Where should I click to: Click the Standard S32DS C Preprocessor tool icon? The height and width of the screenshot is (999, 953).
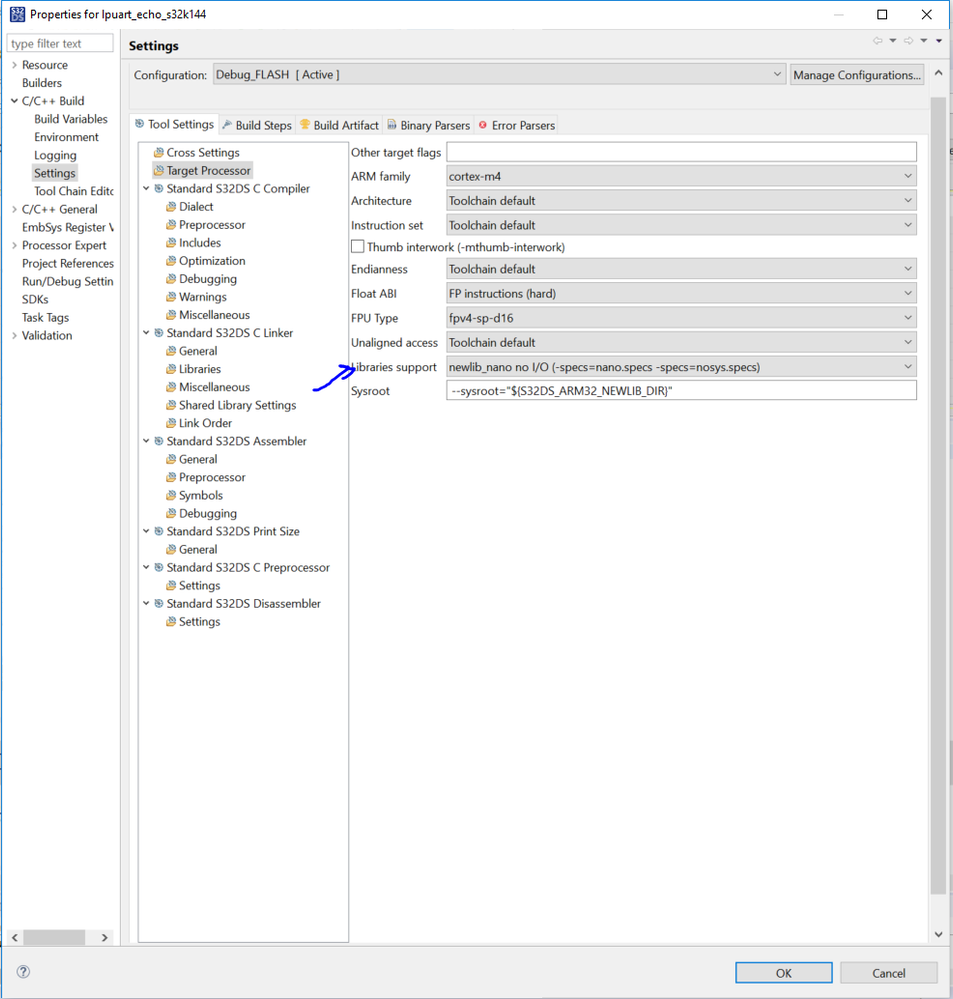coord(159,567)
